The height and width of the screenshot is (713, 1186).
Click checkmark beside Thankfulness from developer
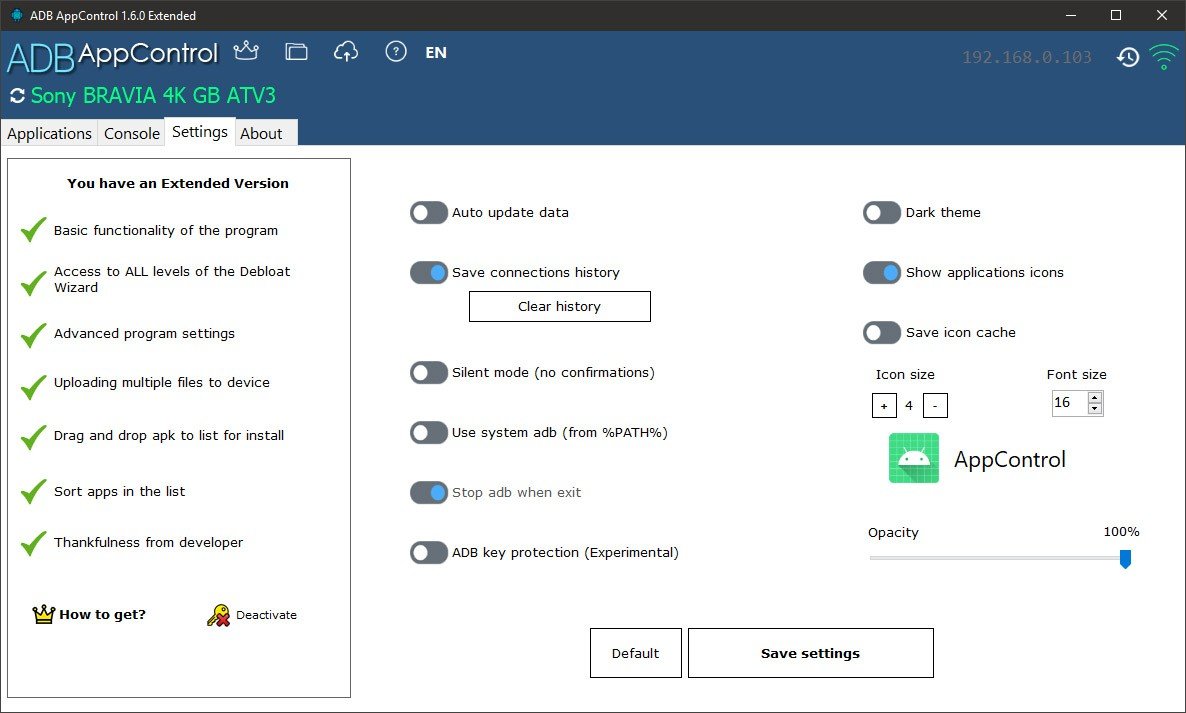pos(33,542)
